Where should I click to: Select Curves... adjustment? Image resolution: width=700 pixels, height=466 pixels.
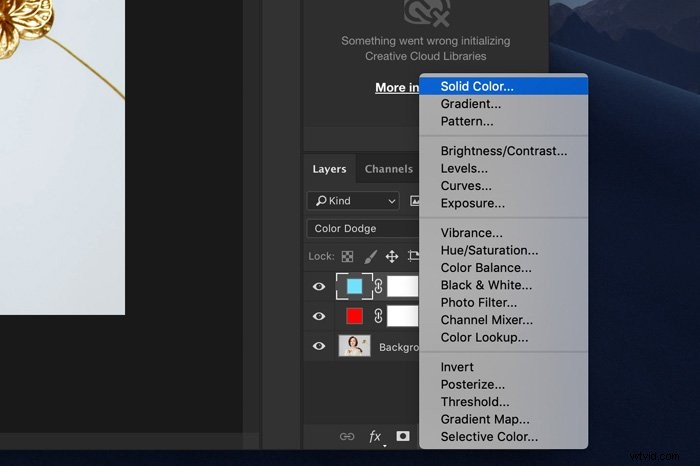click(x=504, y=186)
